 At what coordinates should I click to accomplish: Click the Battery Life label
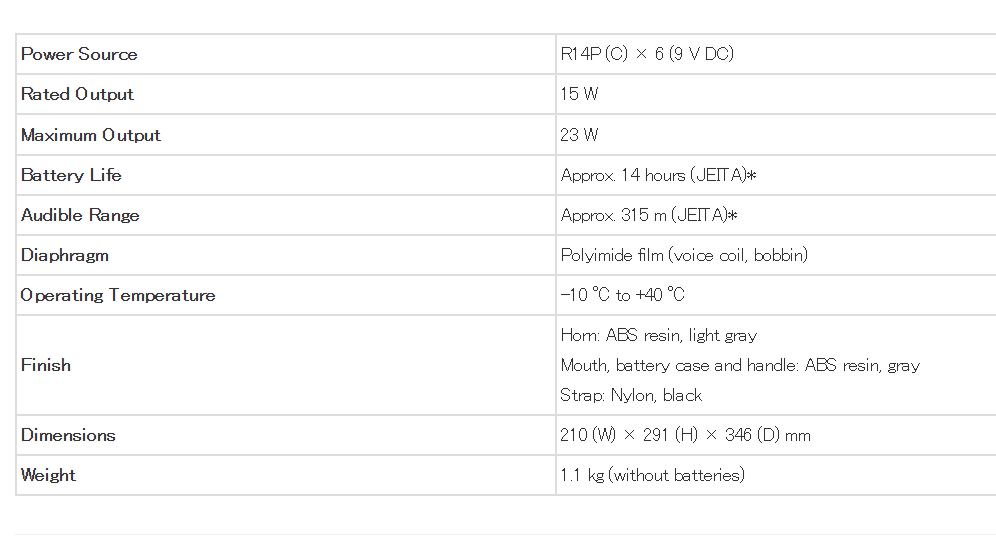pyautogui.click(x=71, y=175)
